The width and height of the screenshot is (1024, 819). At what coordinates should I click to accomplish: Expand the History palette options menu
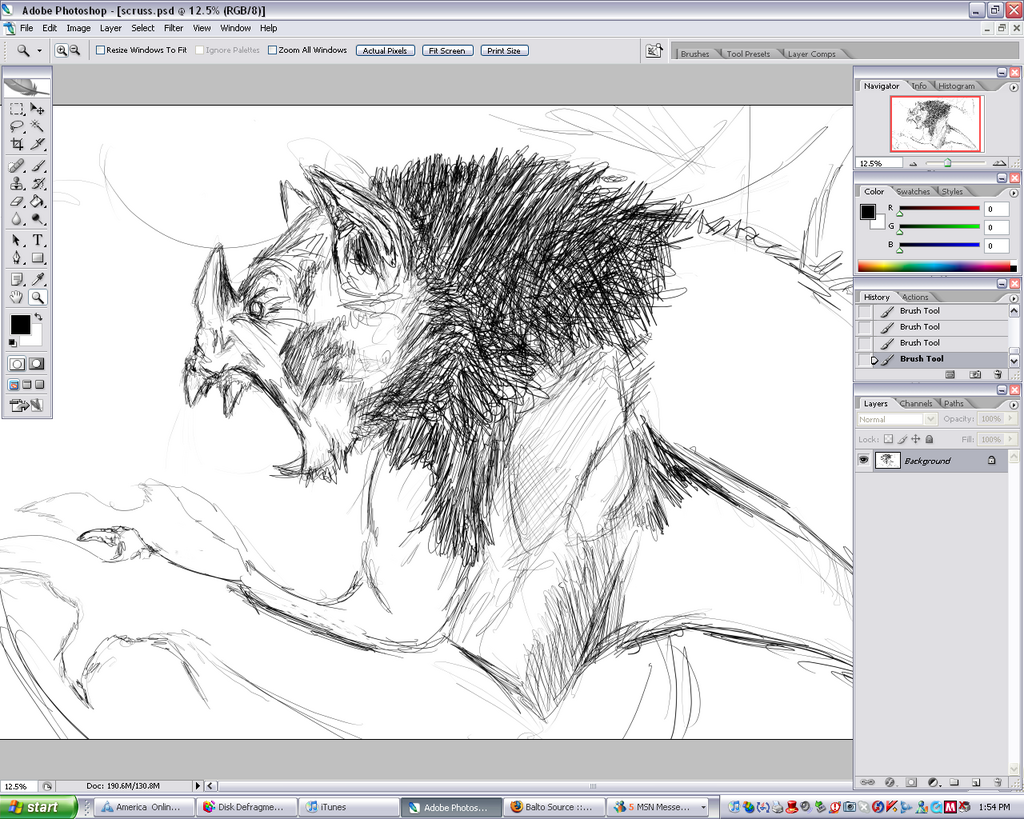(x=1014, y=298)
